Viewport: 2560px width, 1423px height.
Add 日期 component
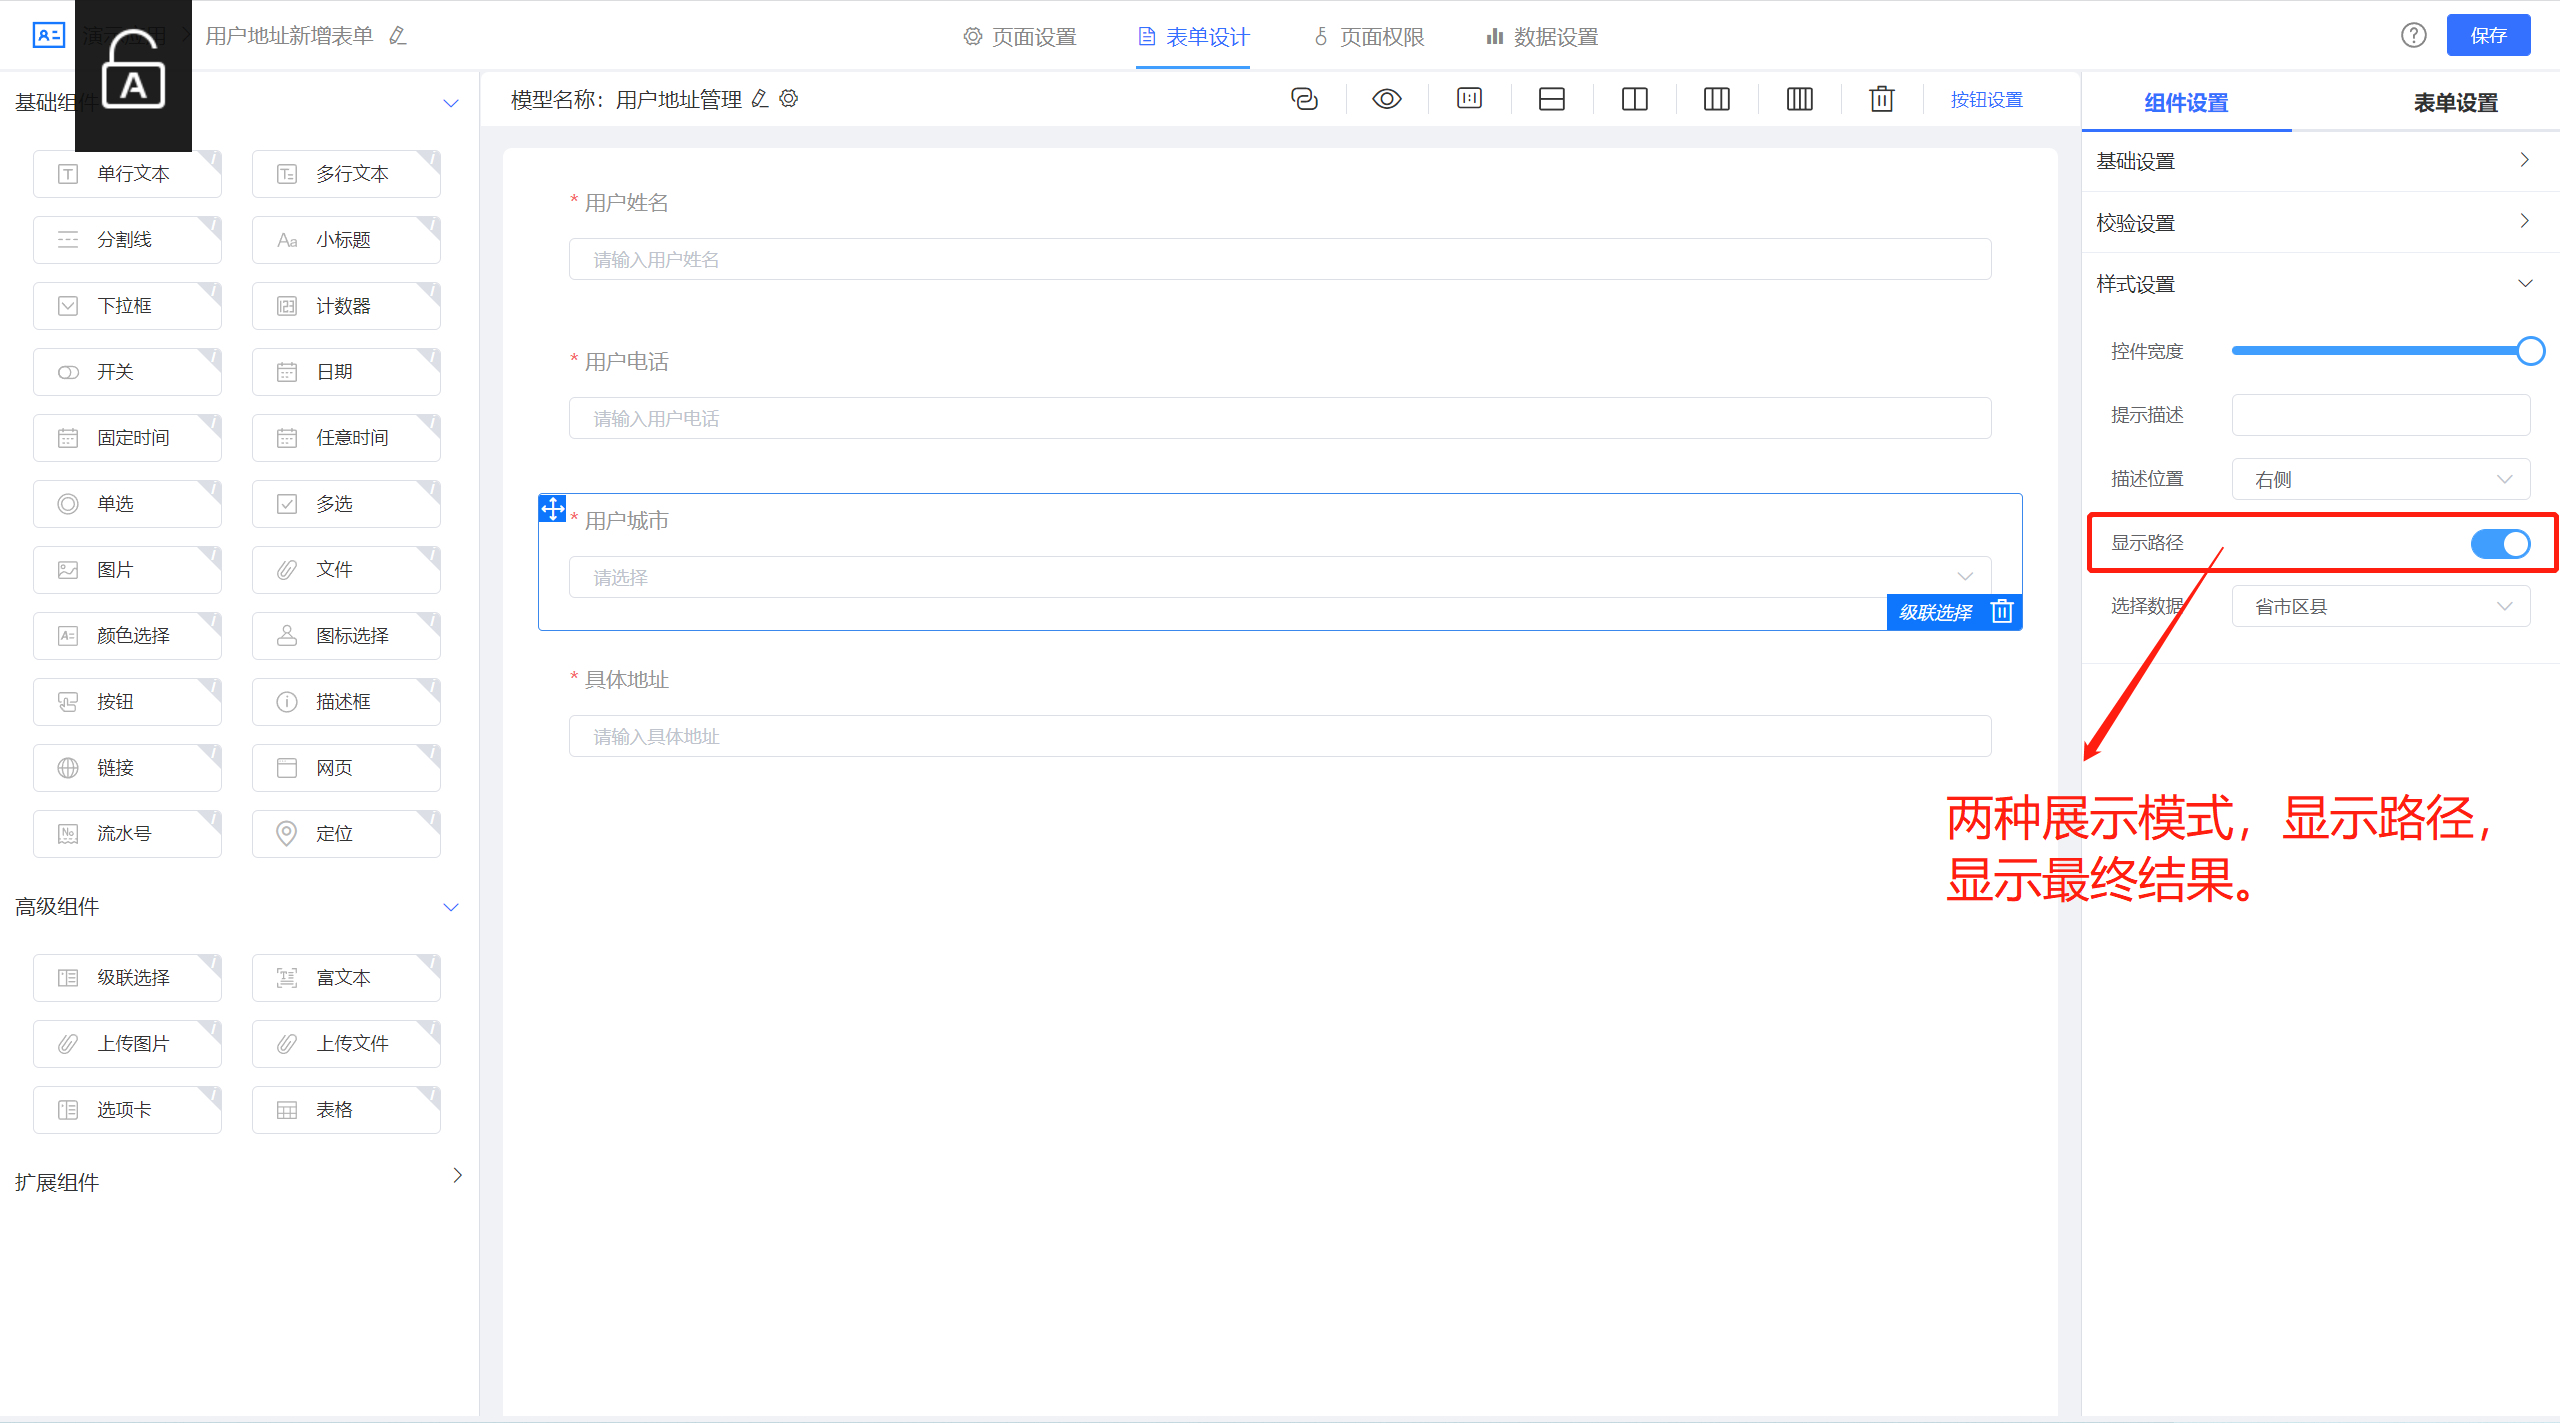[346, 372]
